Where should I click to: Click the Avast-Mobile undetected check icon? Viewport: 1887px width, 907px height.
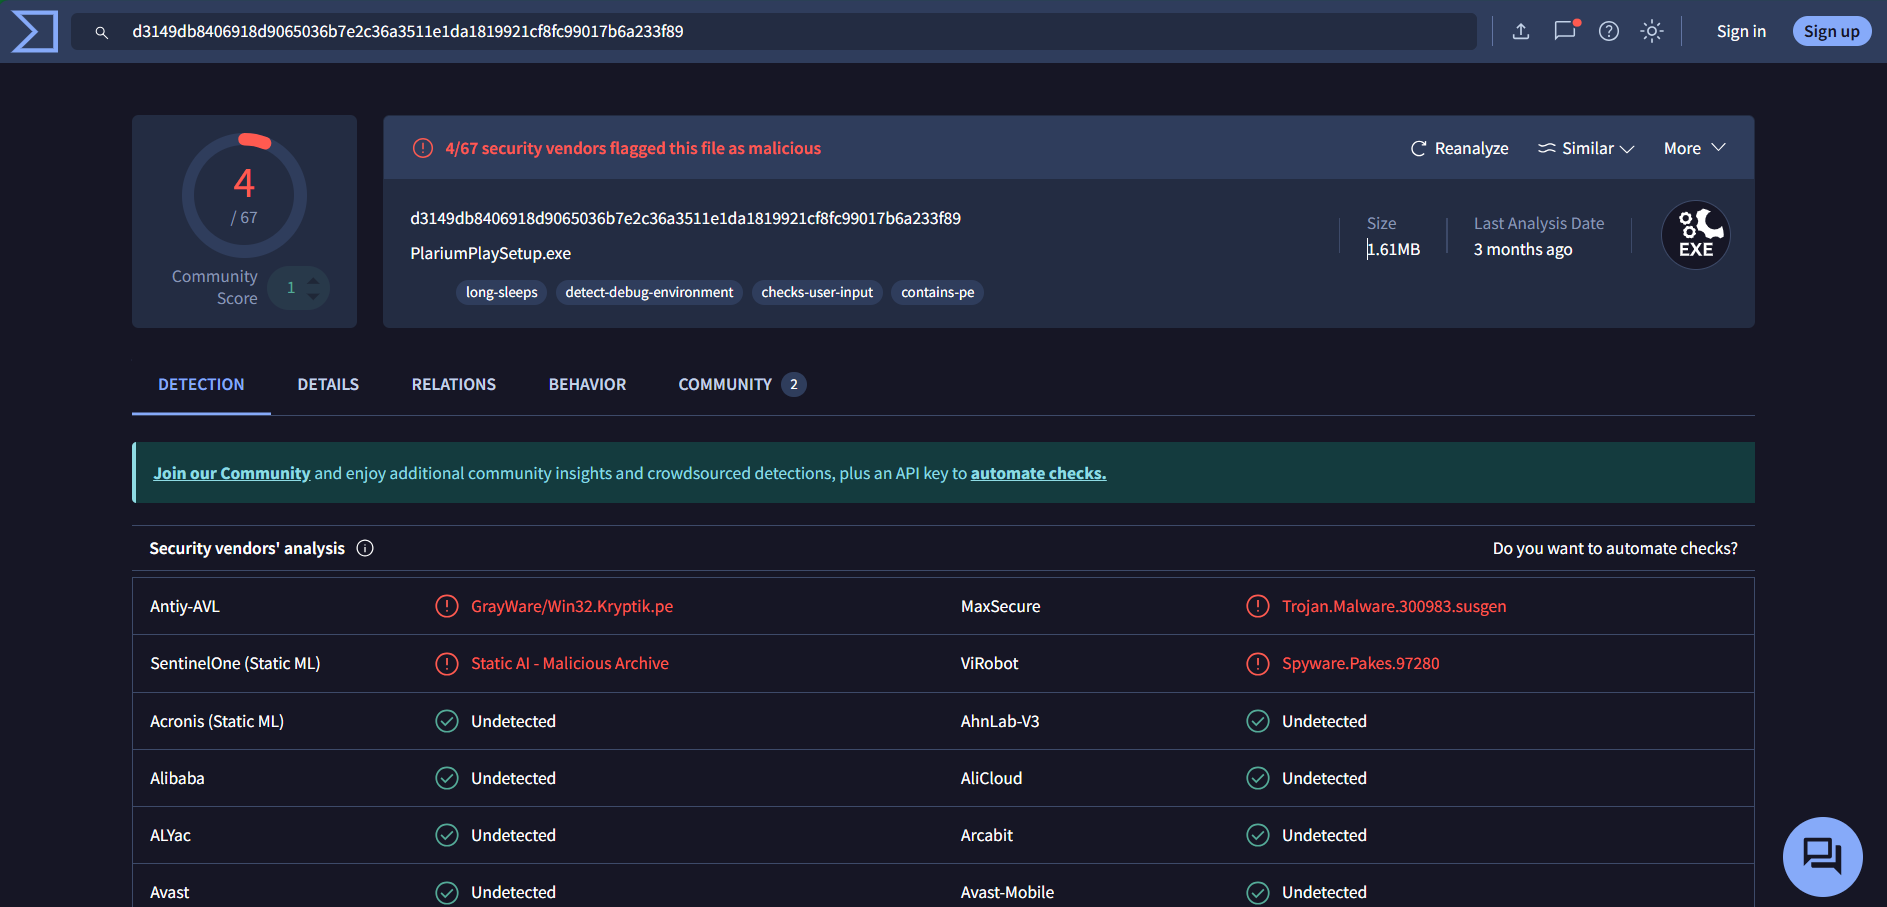1258,892
